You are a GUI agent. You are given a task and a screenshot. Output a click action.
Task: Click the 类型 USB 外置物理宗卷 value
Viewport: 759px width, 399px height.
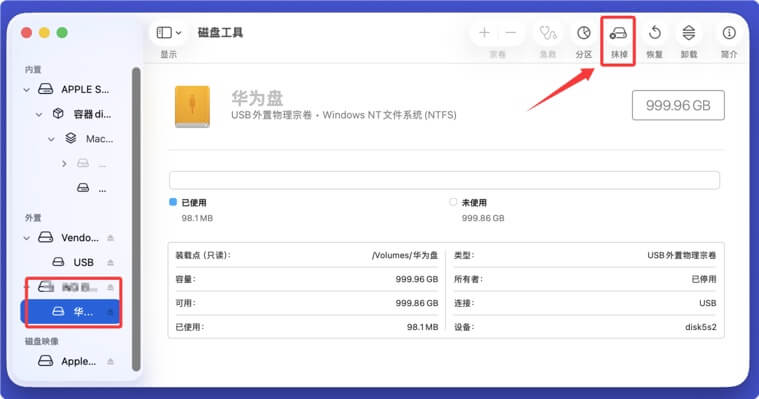coord(682,255)
